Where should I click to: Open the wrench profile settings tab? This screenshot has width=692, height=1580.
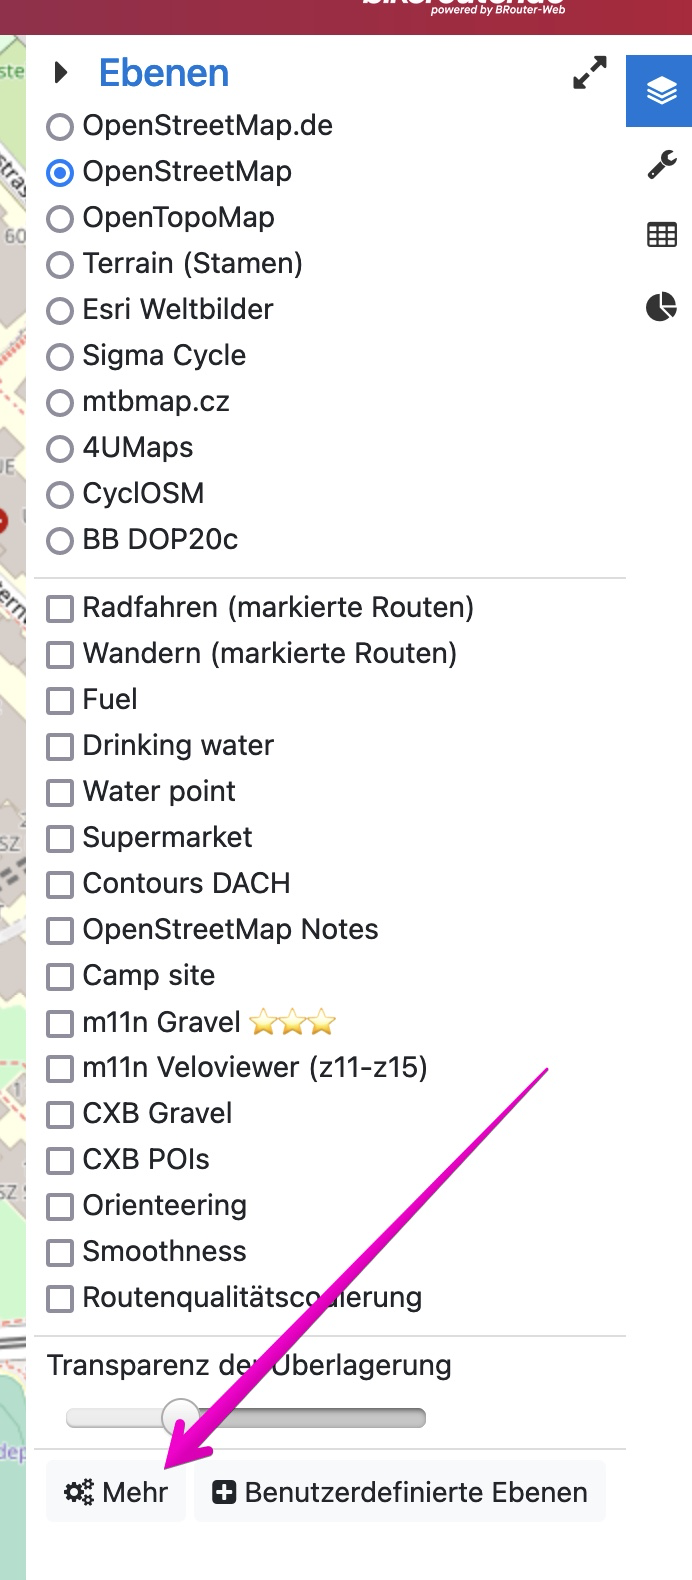coord(661,164)
